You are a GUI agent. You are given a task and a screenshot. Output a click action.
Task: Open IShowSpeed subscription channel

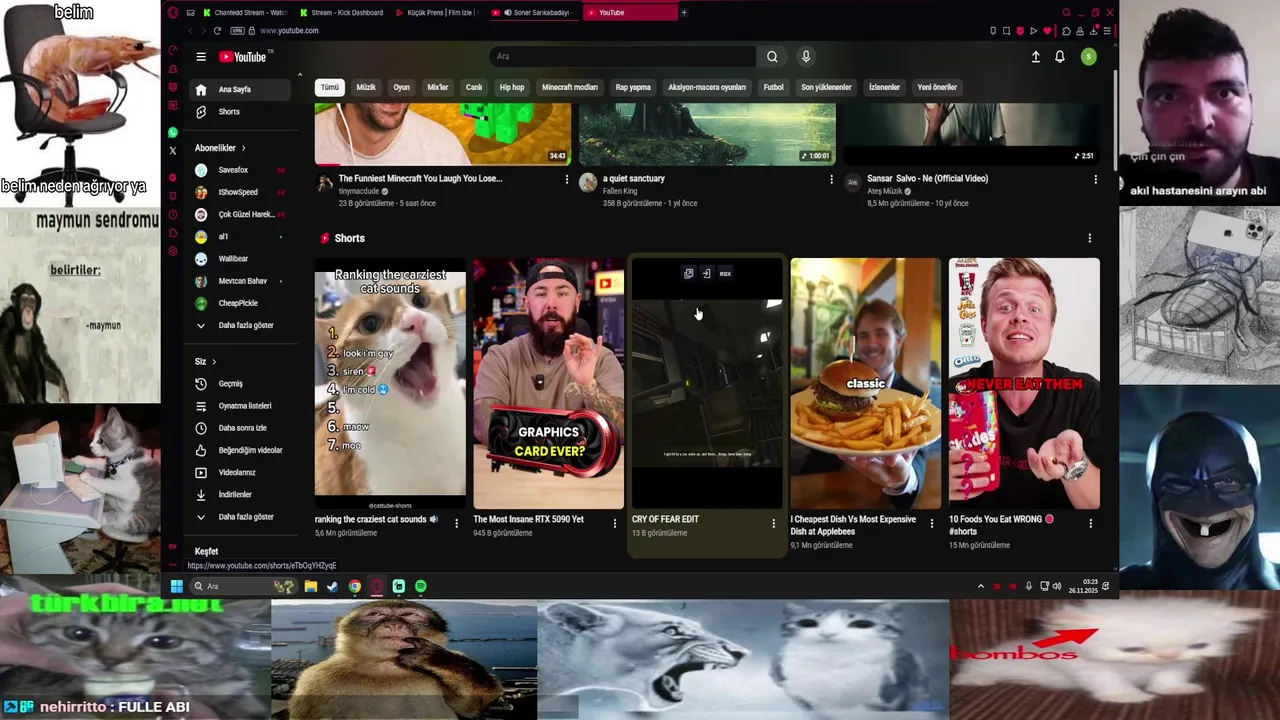(x=240, y=192)
